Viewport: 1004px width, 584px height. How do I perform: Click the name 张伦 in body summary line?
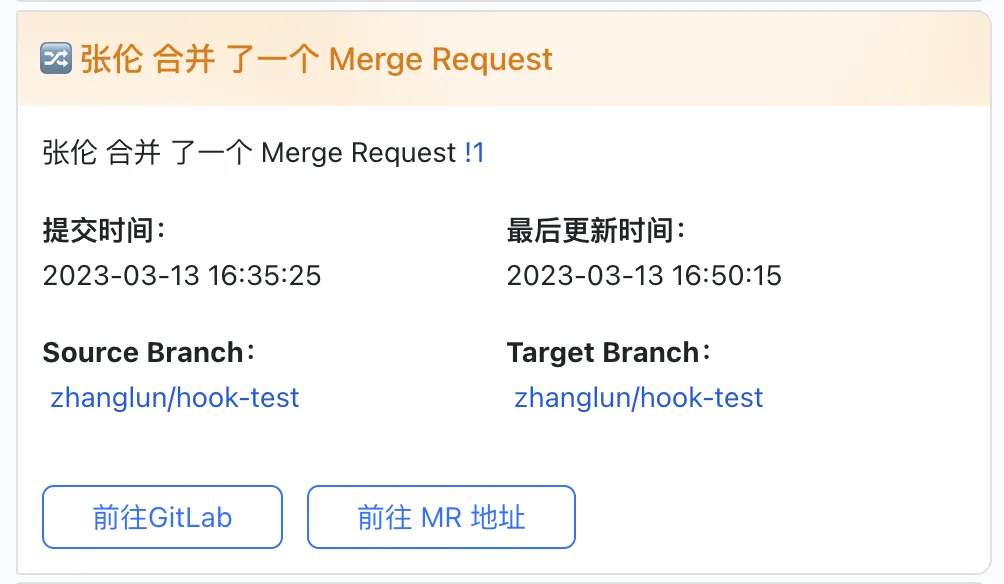pos(69,153)
